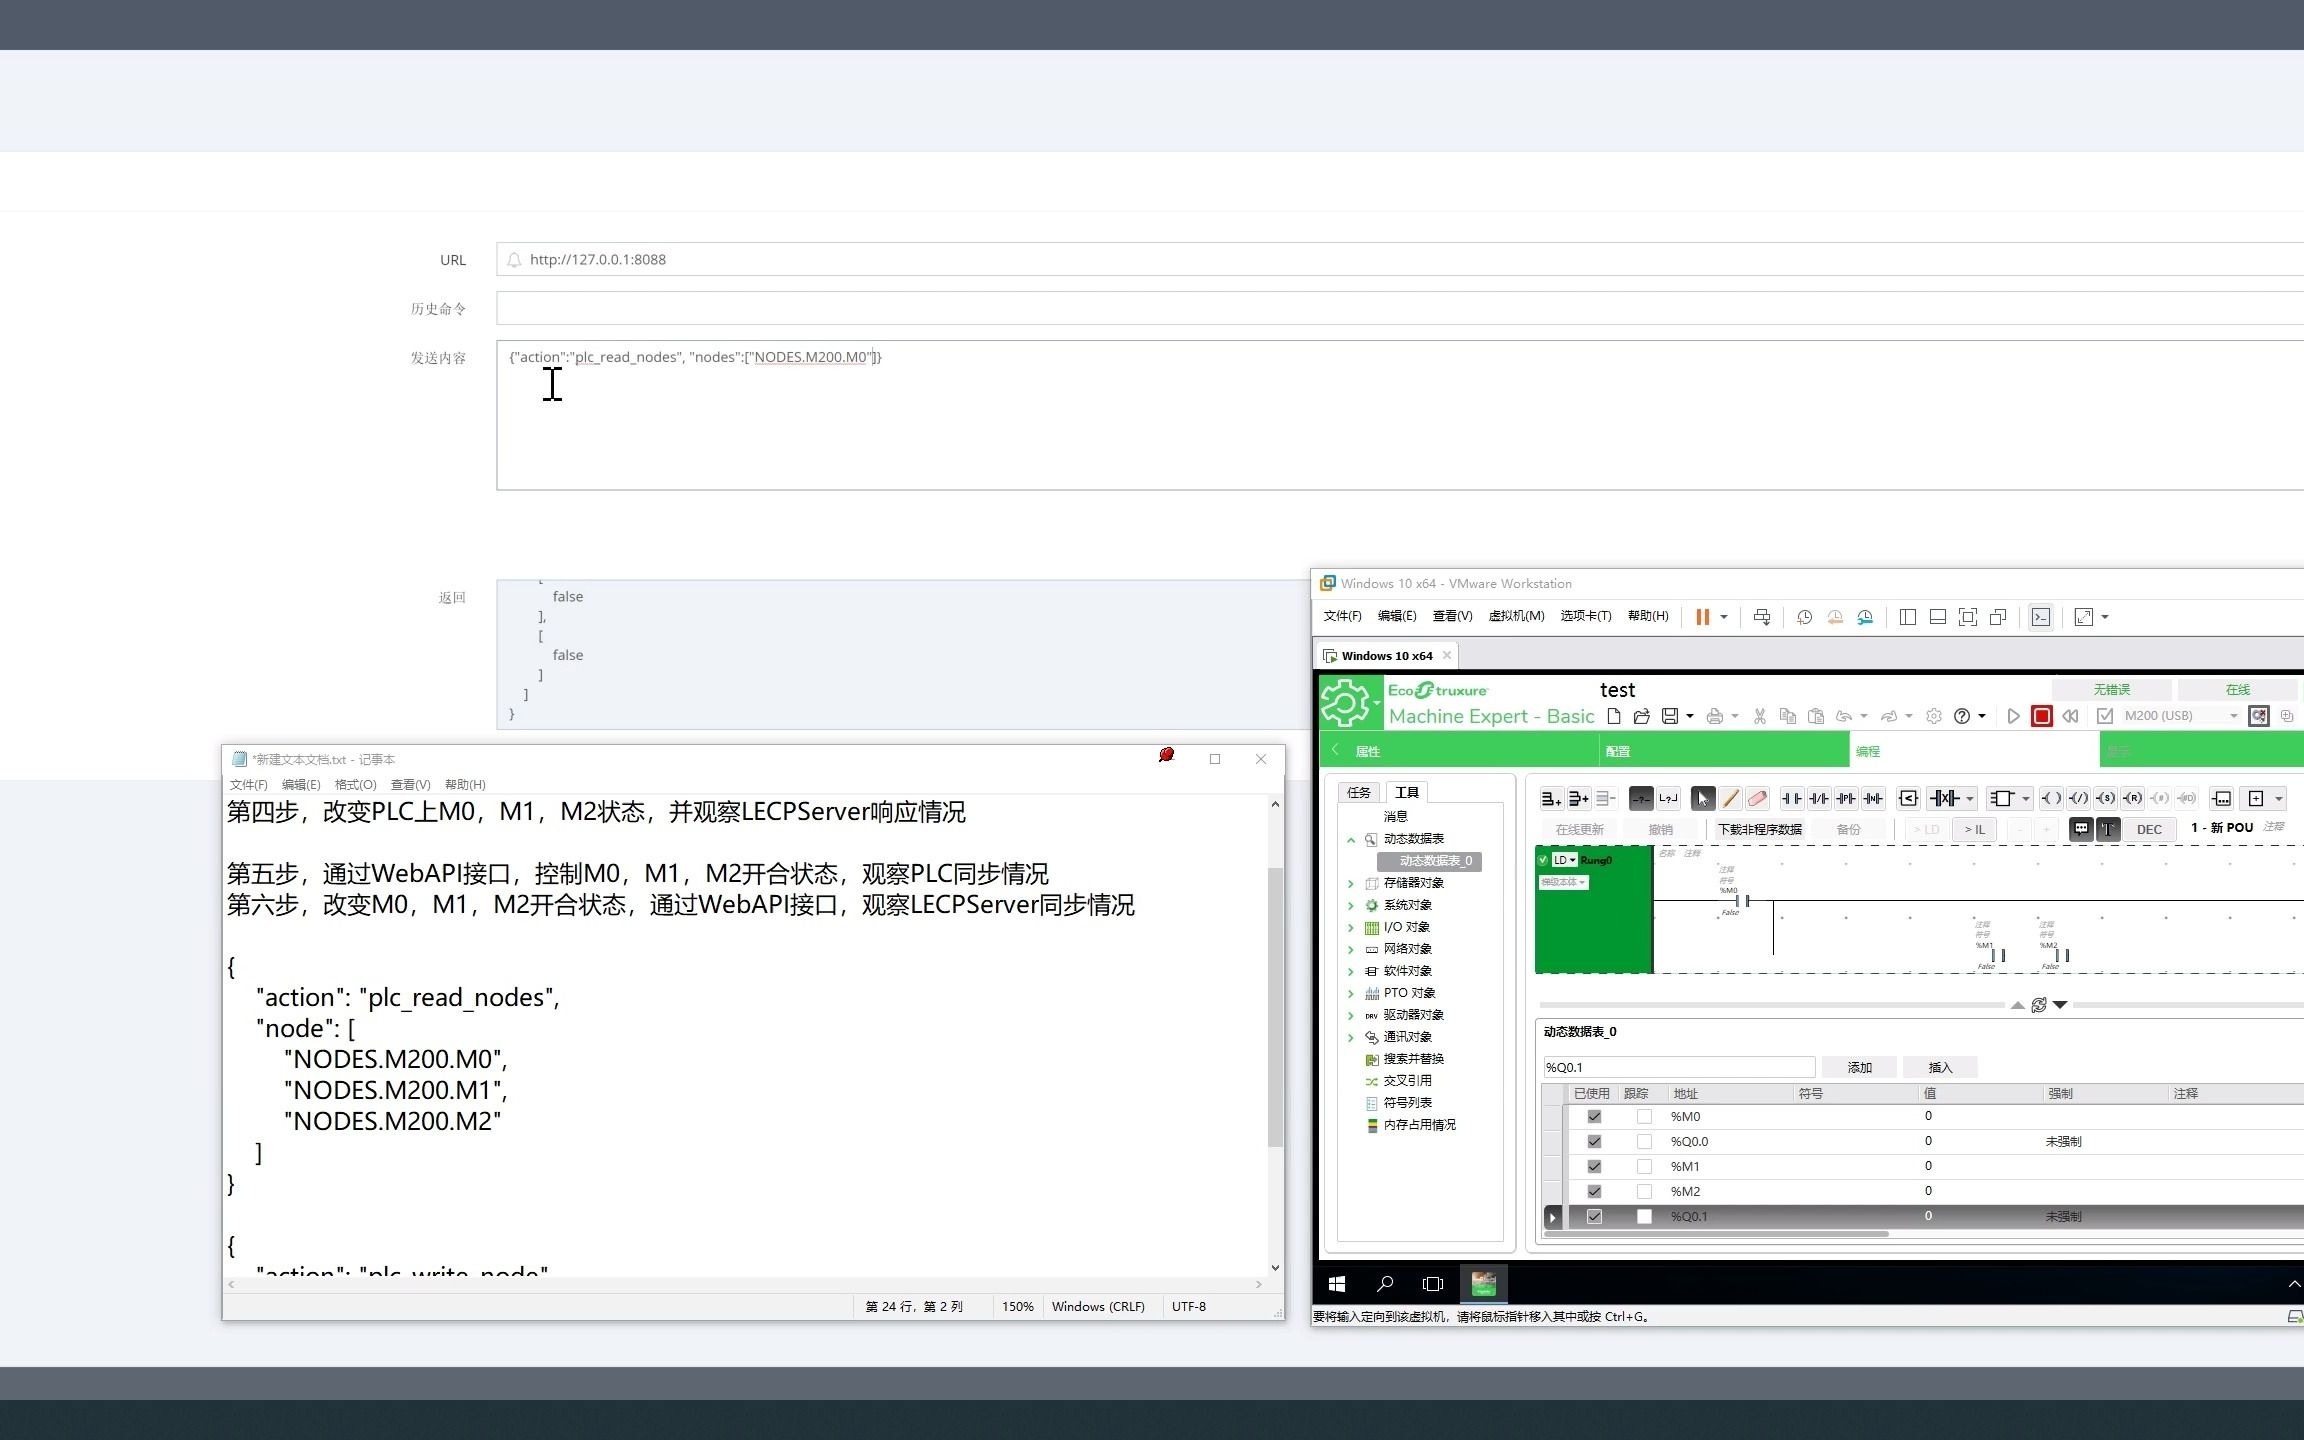The height and width of the screenshot is (1440, 2304).
Task: Open the LD language dropdown on Rung0
Action: tap(1572, 860)
